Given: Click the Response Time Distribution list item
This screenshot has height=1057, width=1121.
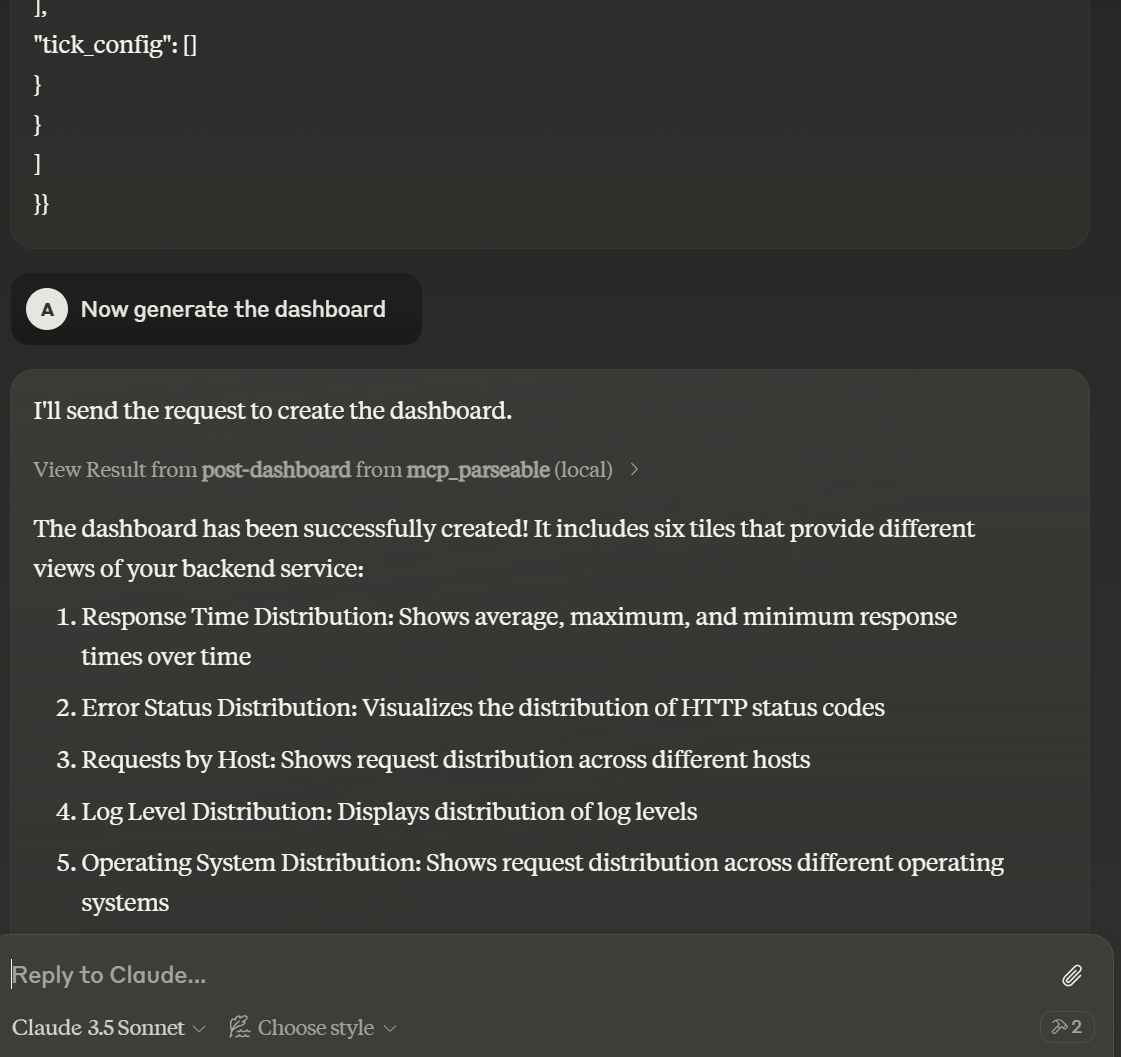Looking at the screenshot, I should 518,617.
